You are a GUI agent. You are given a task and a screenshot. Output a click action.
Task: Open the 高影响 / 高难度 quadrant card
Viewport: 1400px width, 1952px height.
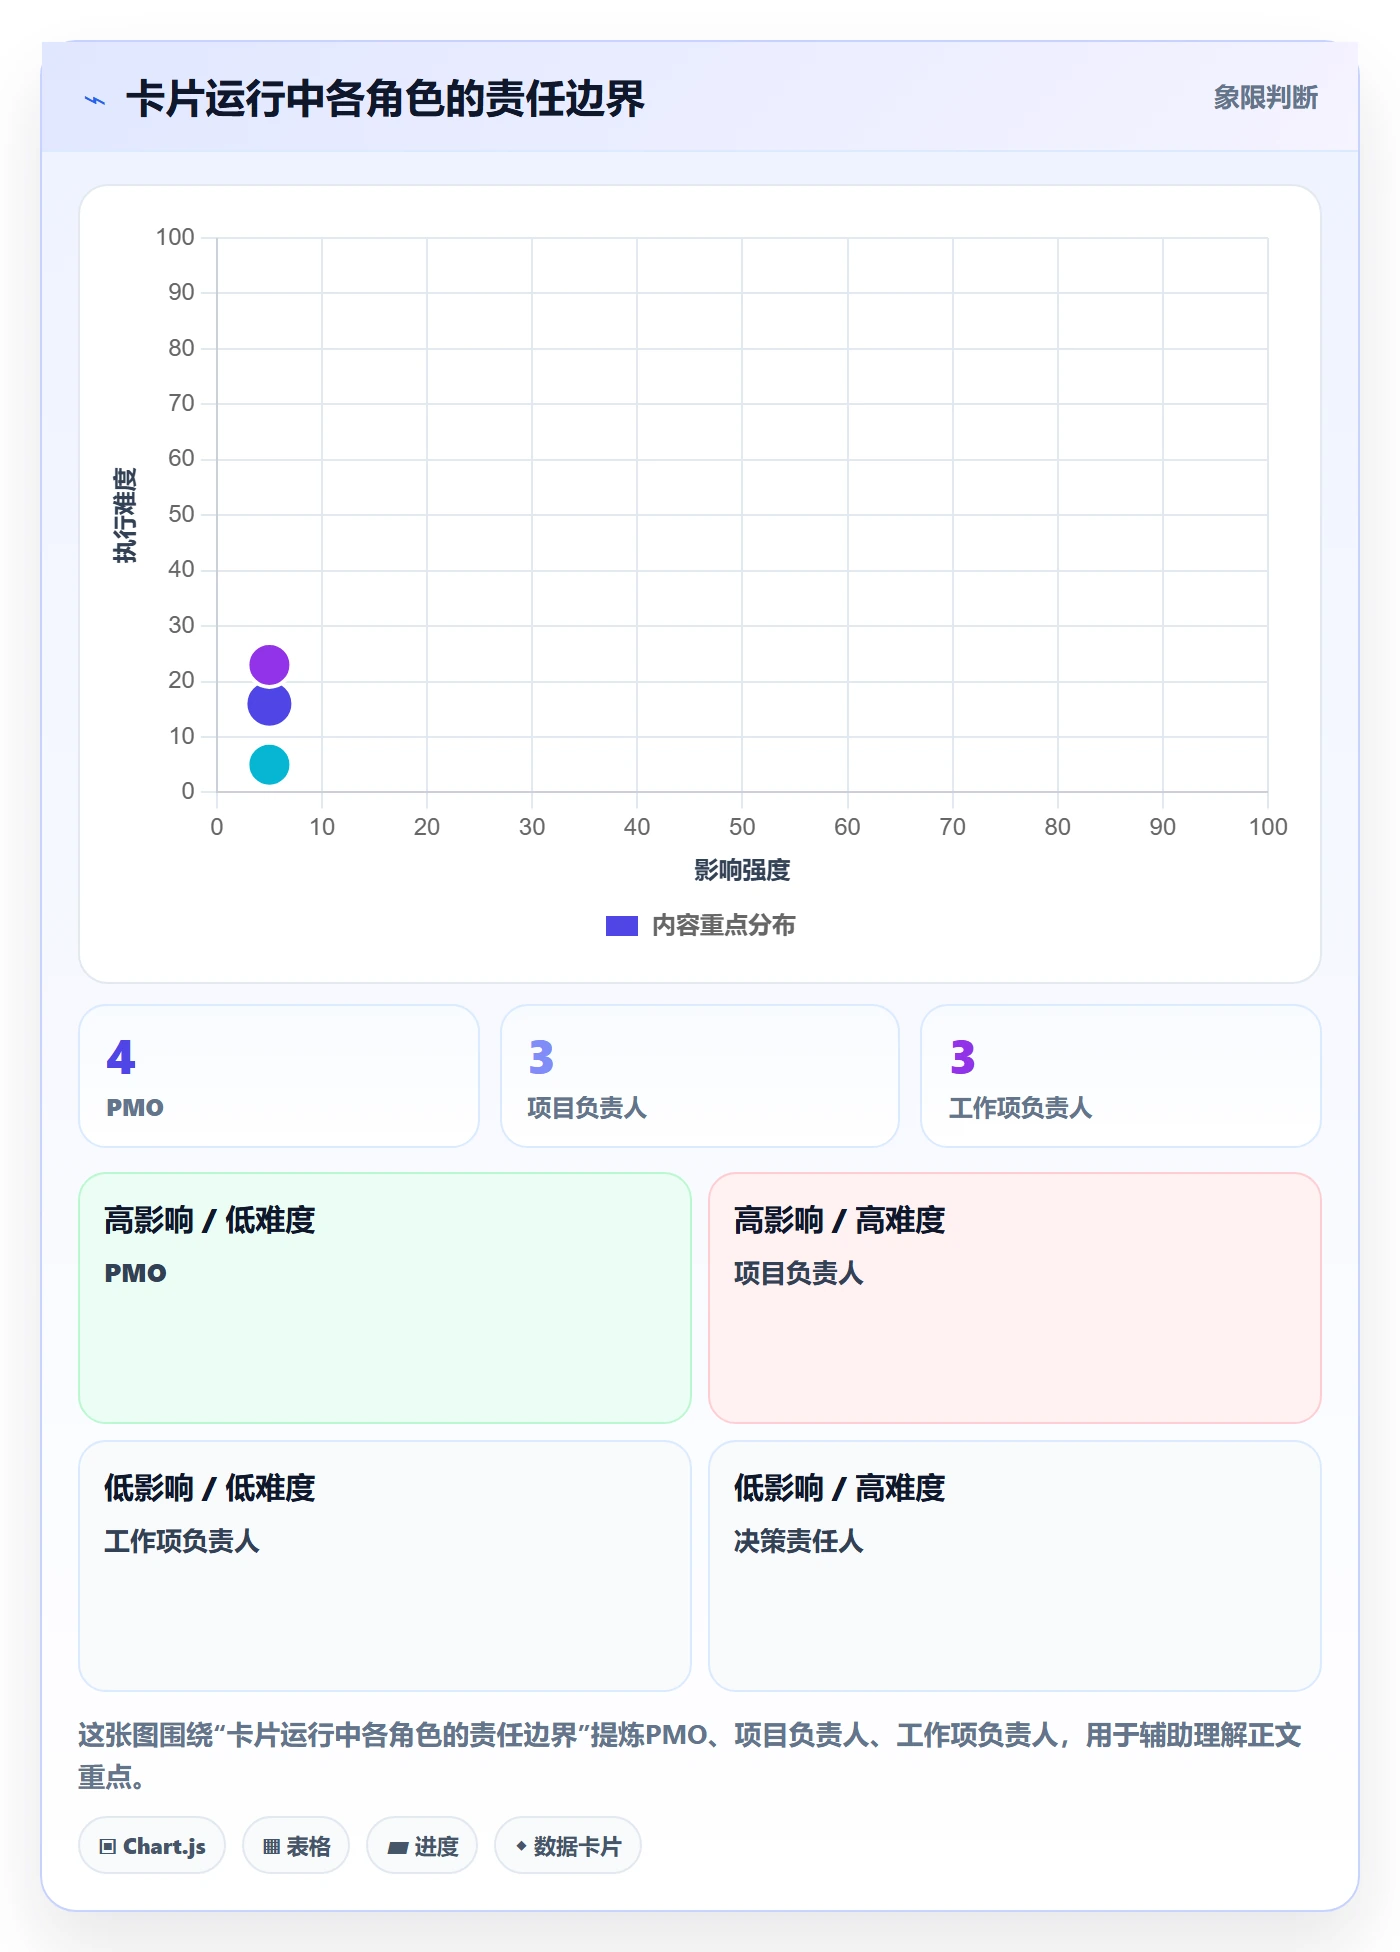coord(1015,1298)
